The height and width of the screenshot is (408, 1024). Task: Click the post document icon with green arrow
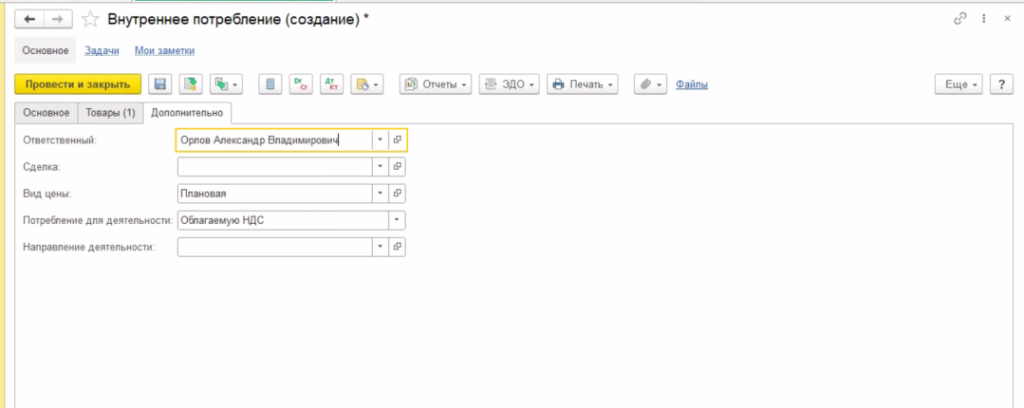pyautogui.click(x=191, y=85)
